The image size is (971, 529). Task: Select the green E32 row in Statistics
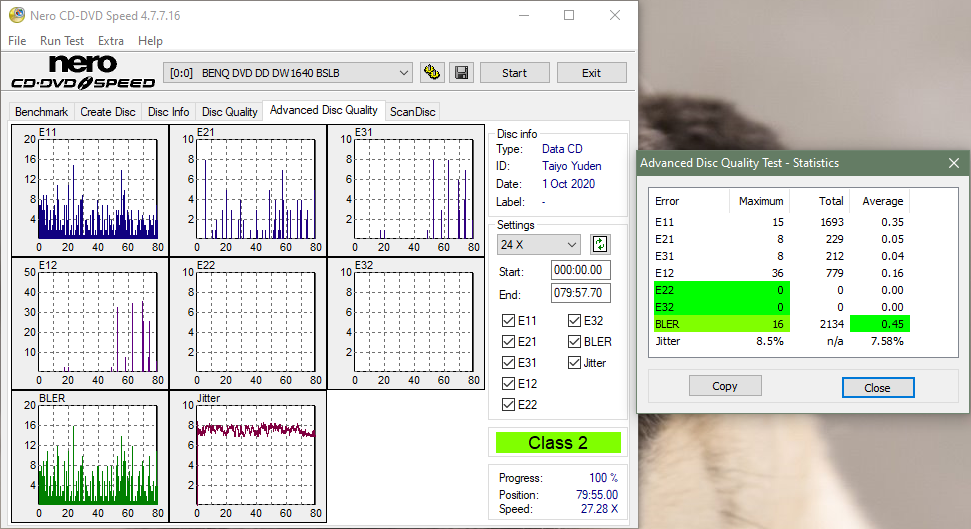(780, 307)
